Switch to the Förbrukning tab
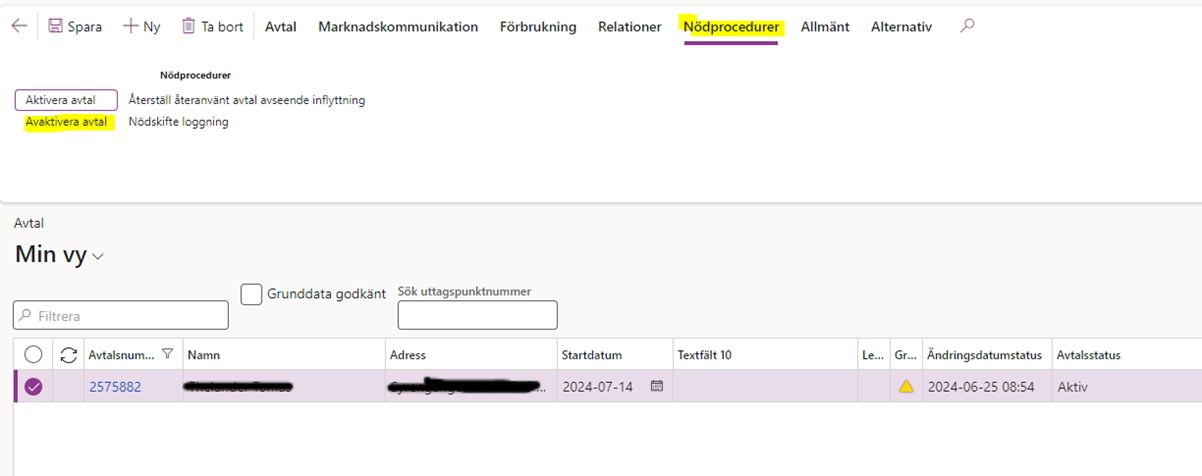The height and width of the screenshot is (476, 1202). 538,27
